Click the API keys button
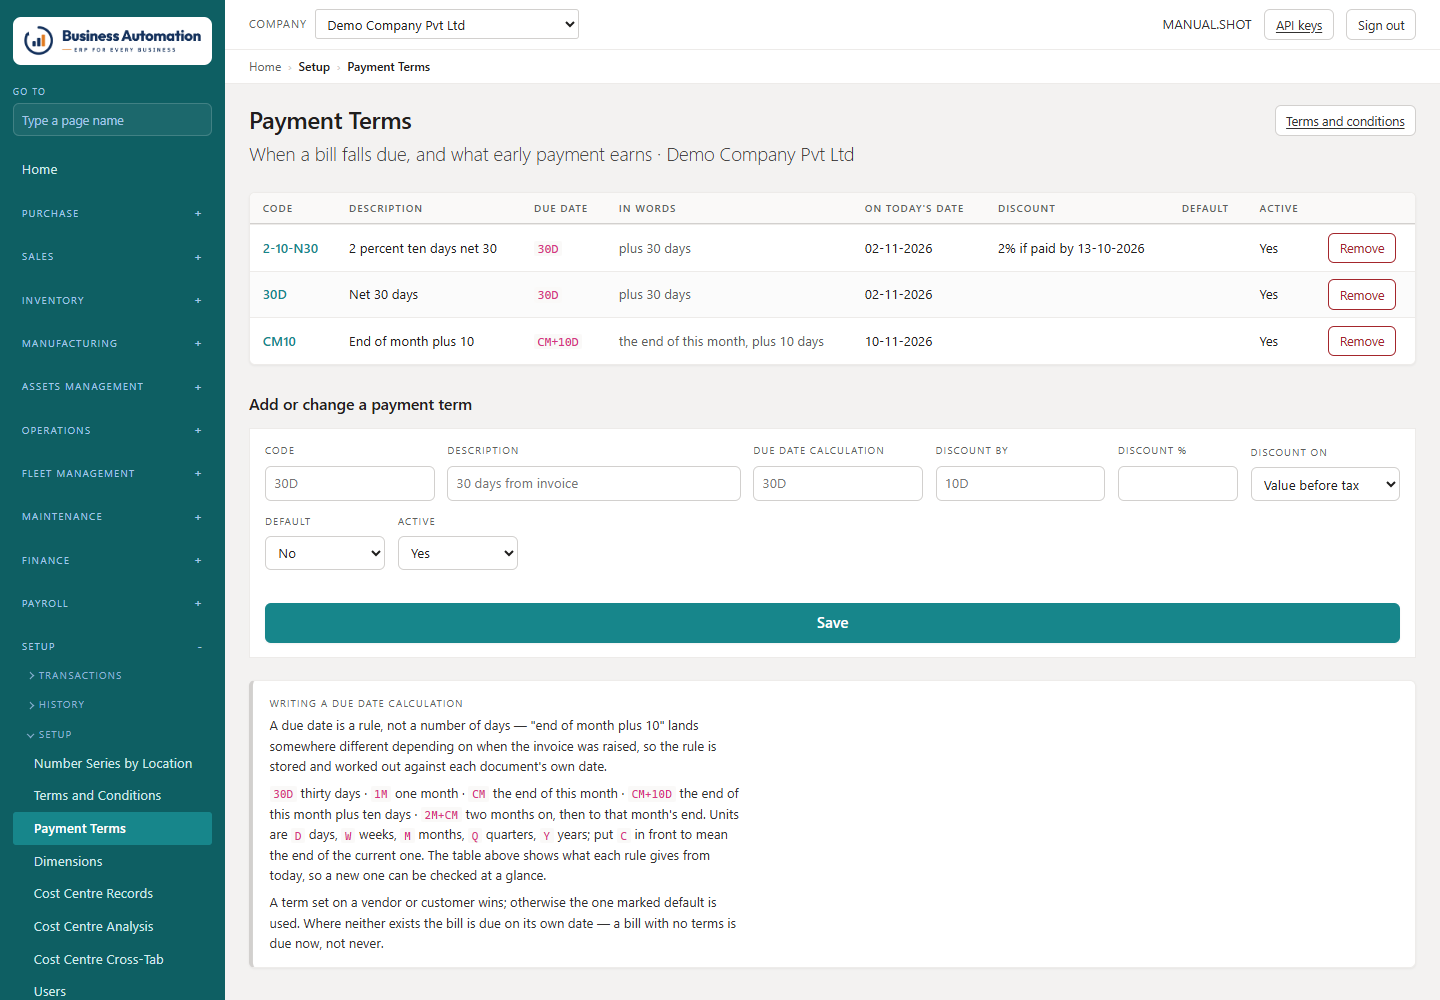 [x=1299, y=25]
